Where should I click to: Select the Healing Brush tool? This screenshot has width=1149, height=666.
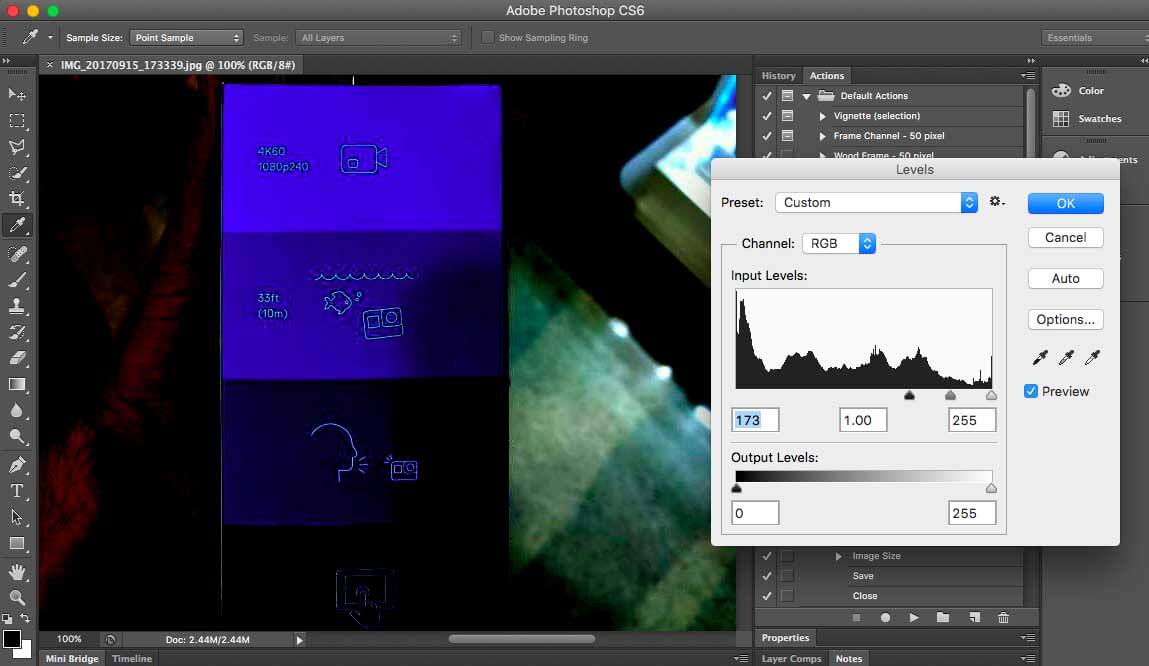click(17, 254)
